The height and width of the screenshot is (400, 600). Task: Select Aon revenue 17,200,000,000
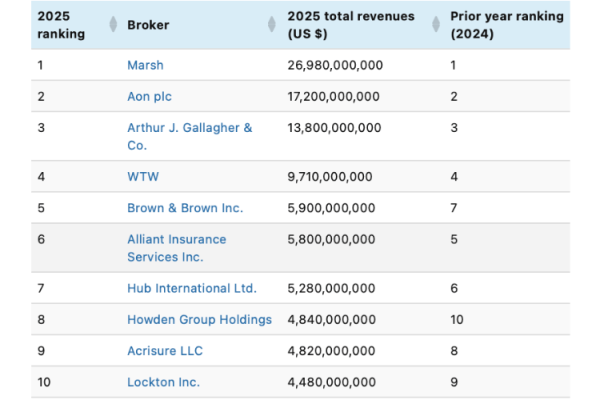point(334,96)
